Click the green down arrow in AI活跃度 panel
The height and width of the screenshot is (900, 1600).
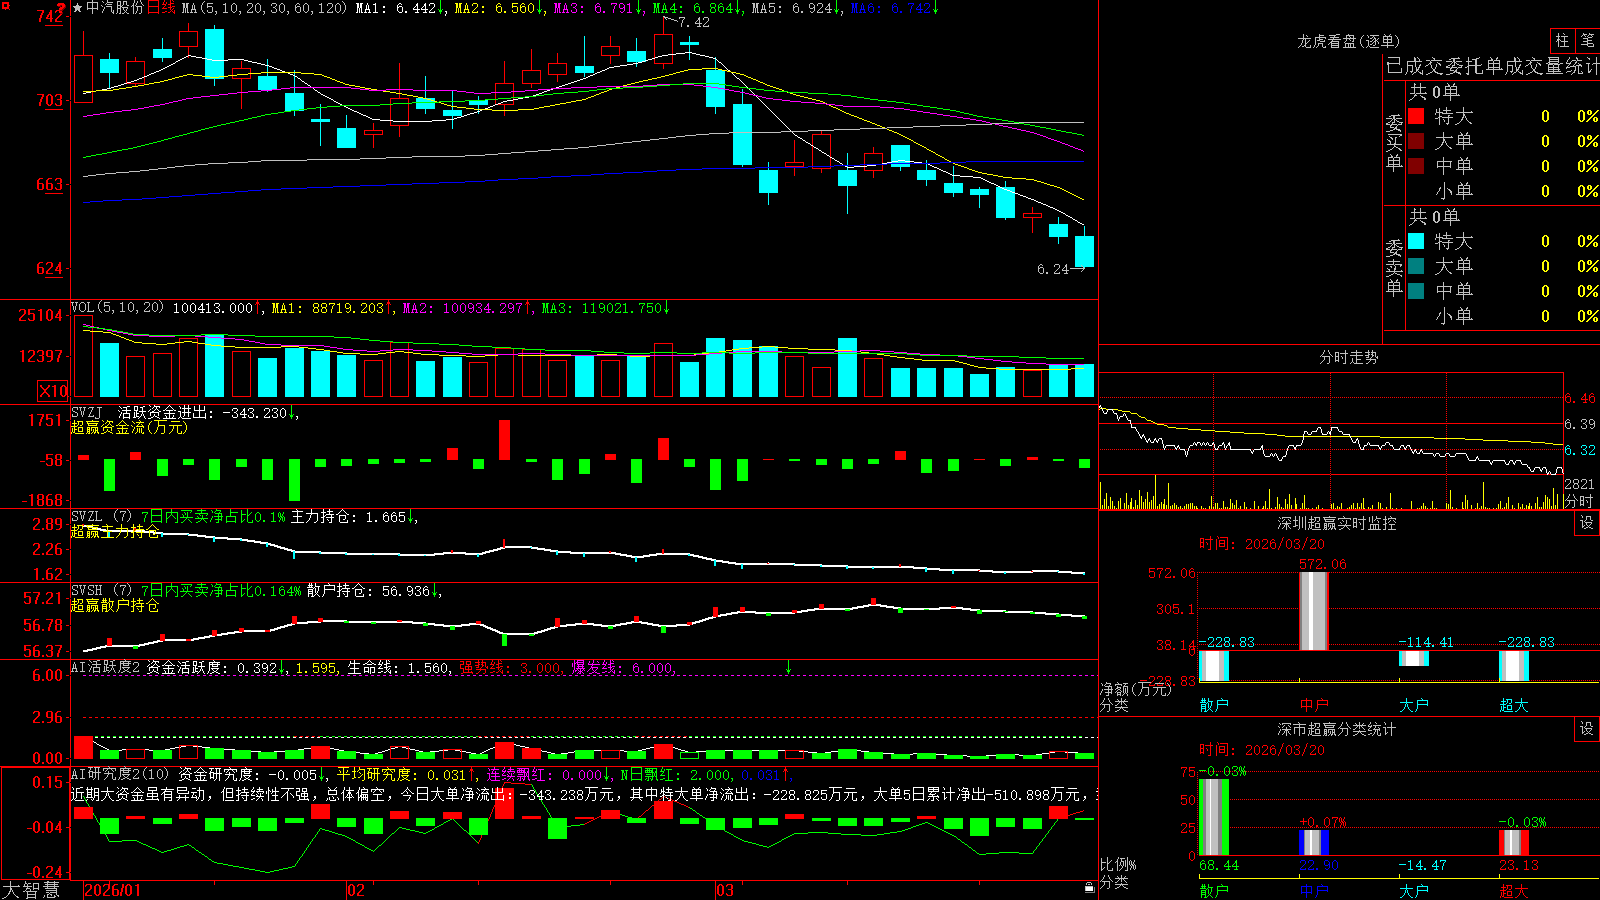[788, 667]
